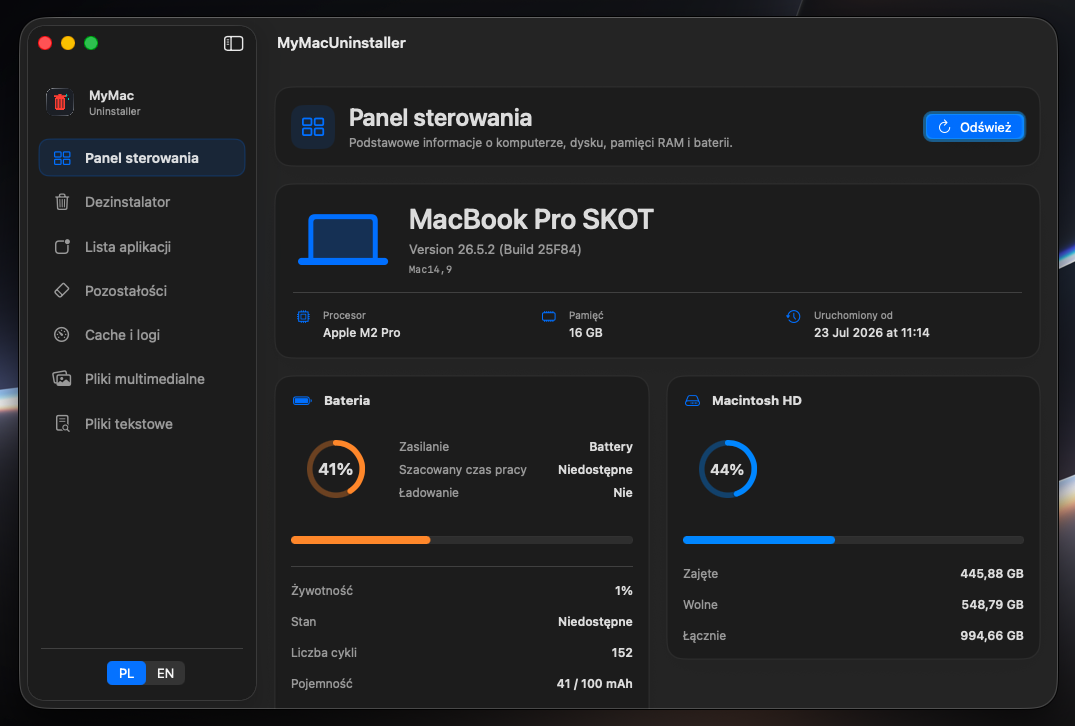Click the Uruchomiony od clock icon

pos(793,316)
